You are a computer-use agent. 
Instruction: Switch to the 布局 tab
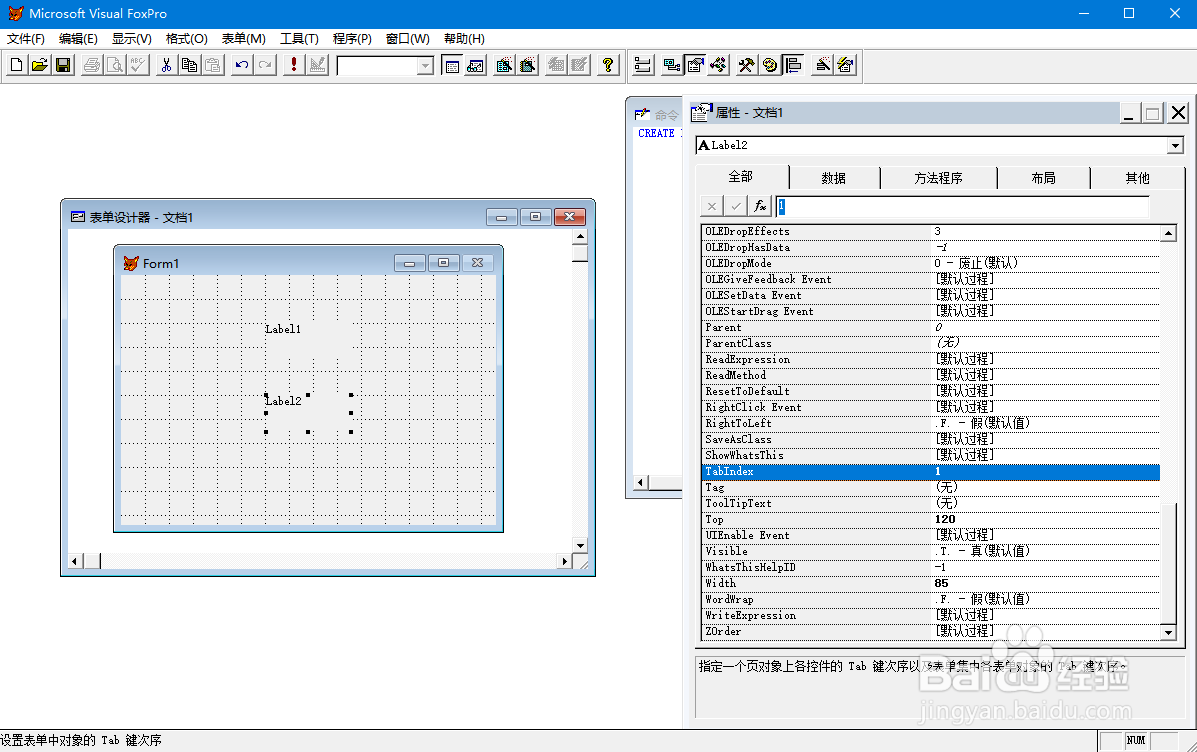coord(1044,178)
